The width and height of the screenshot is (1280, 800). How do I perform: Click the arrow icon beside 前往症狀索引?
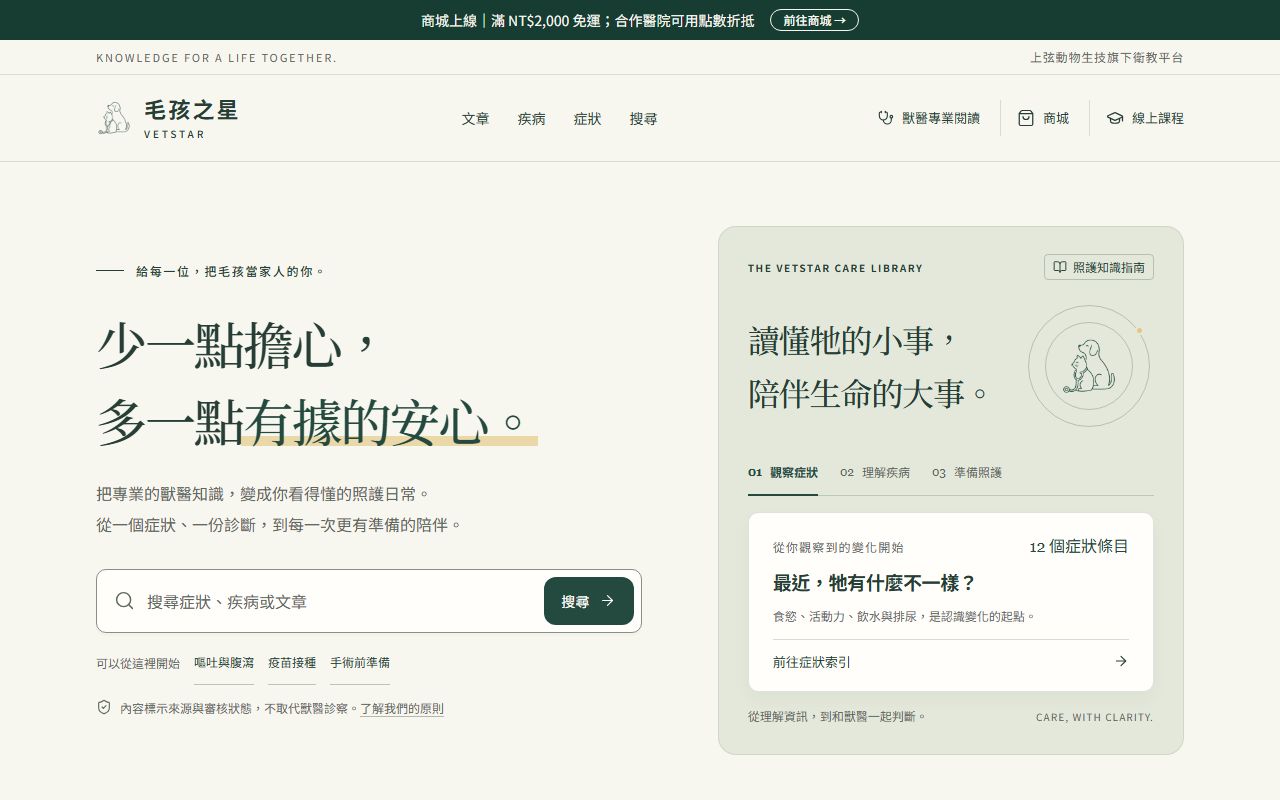coord(1121,661)
